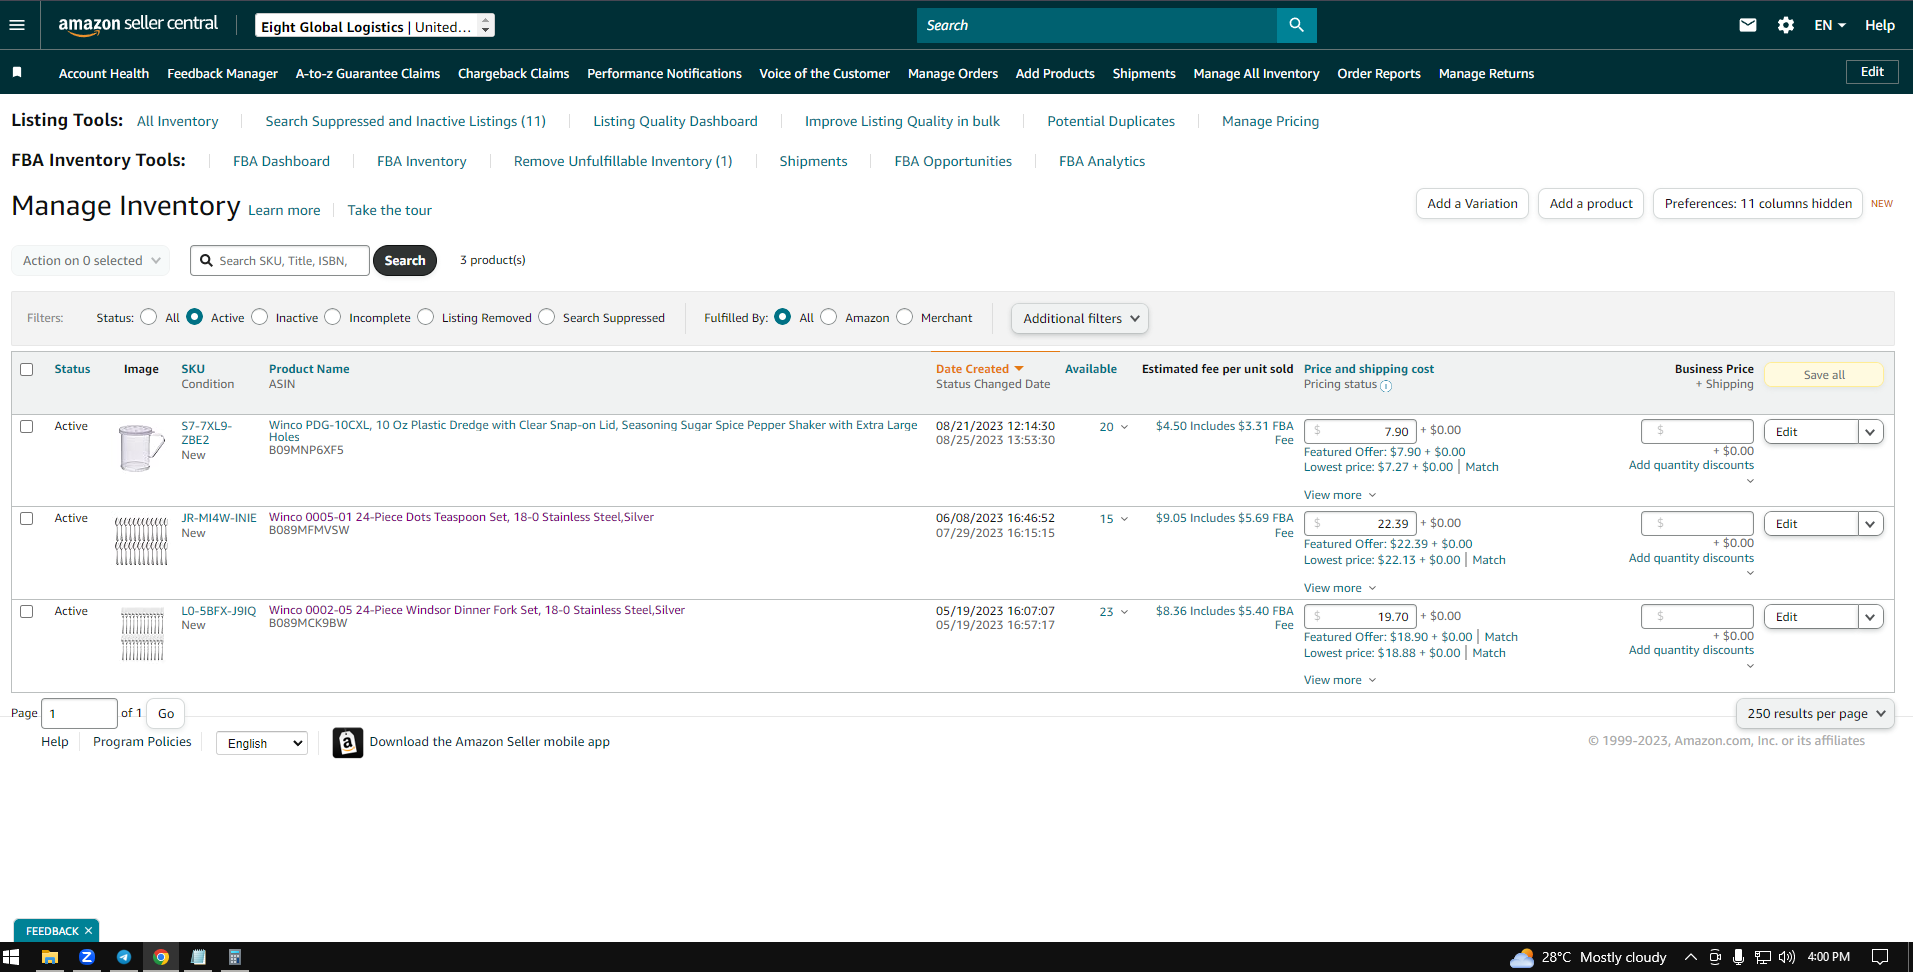Open the weather widget on taskbar
Image resolution: width=1913 pixels, height=972 pixels.
(1589, 957)
